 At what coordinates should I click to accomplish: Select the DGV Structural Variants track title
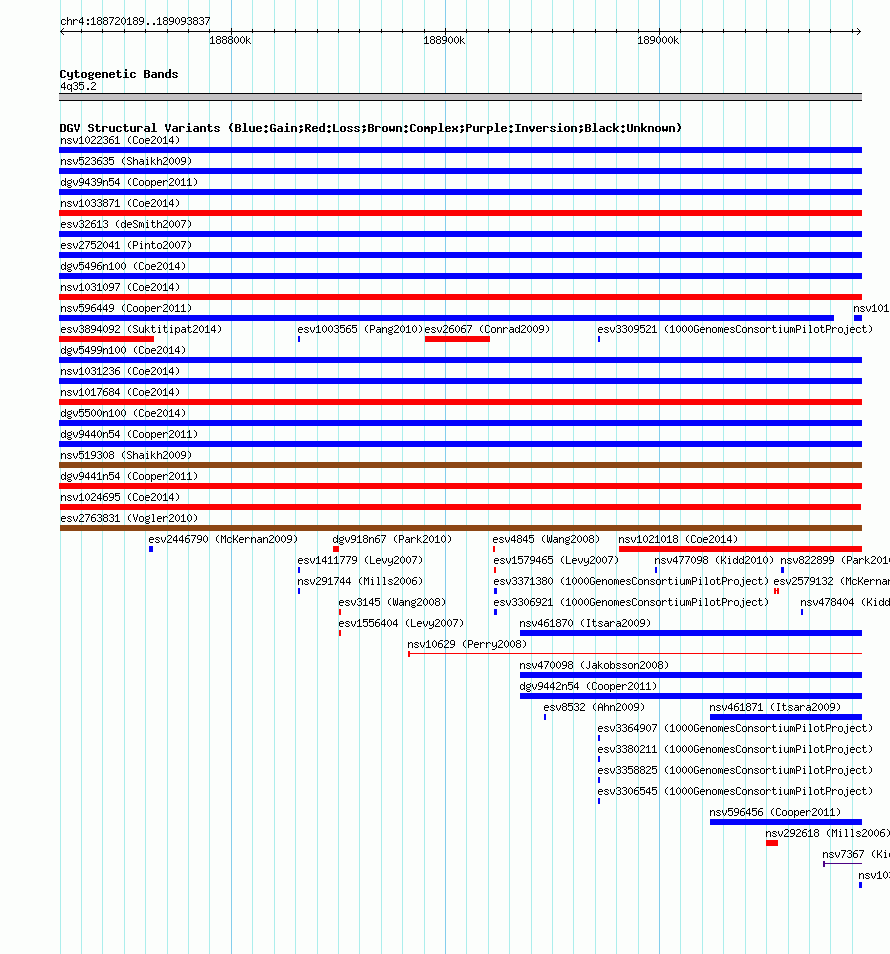[x=370, y=128]
